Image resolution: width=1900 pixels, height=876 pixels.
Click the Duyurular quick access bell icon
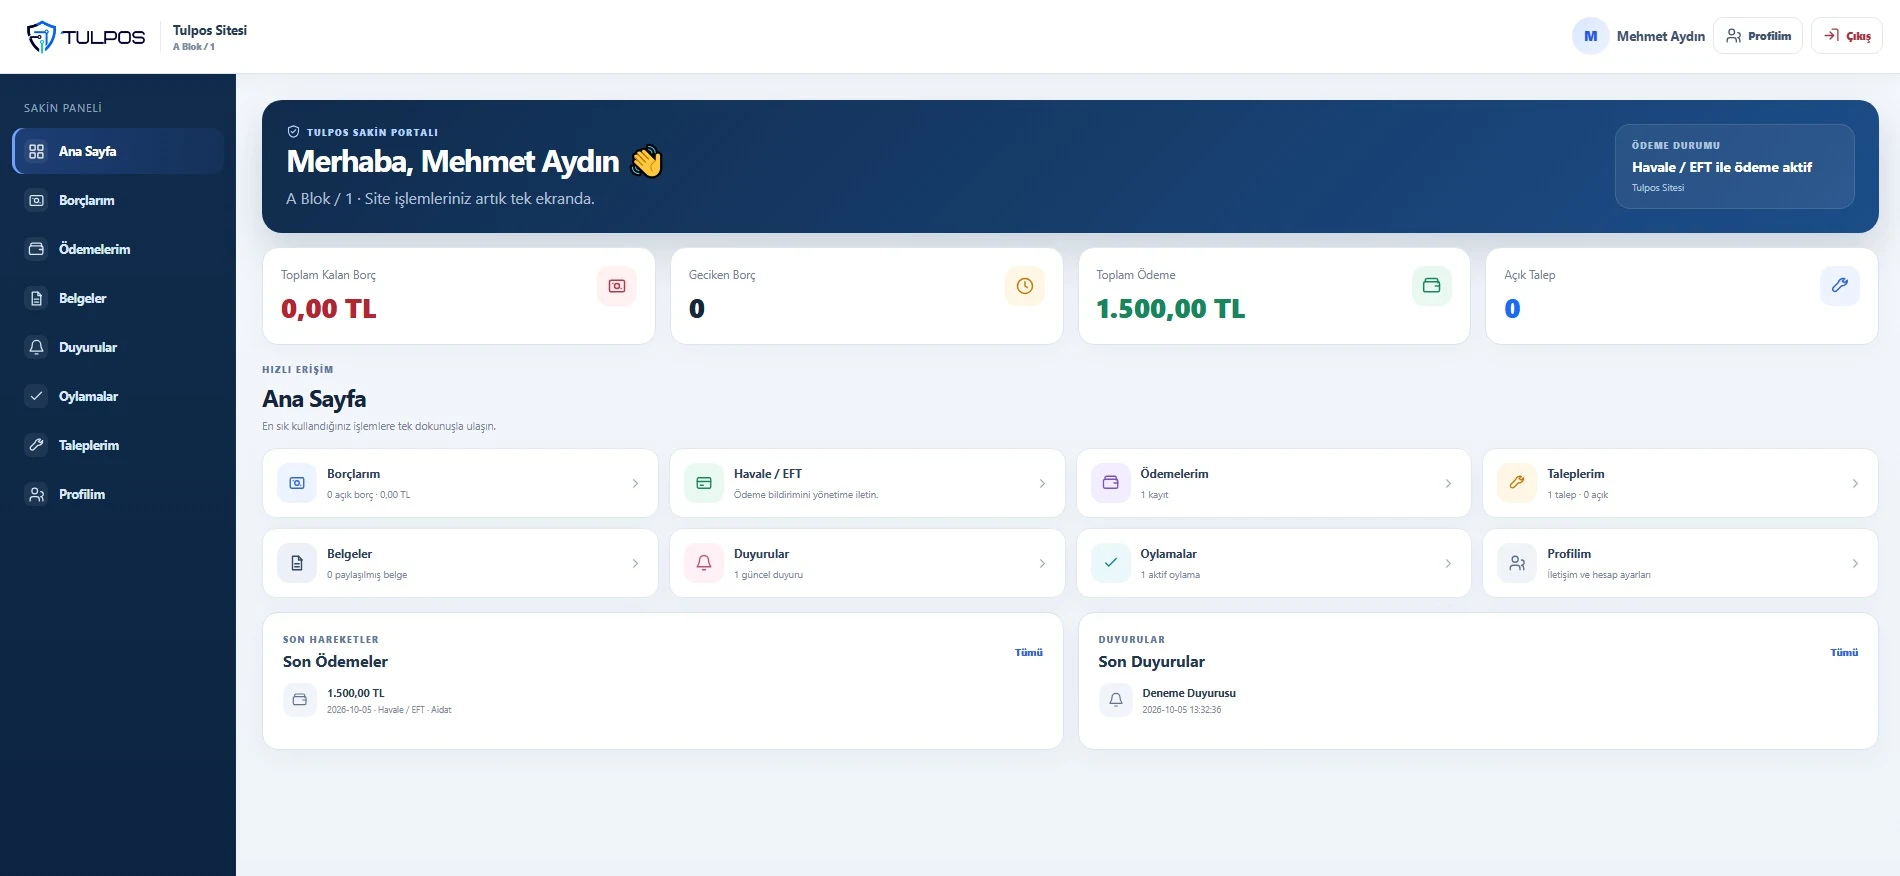[x=704, y=563]
